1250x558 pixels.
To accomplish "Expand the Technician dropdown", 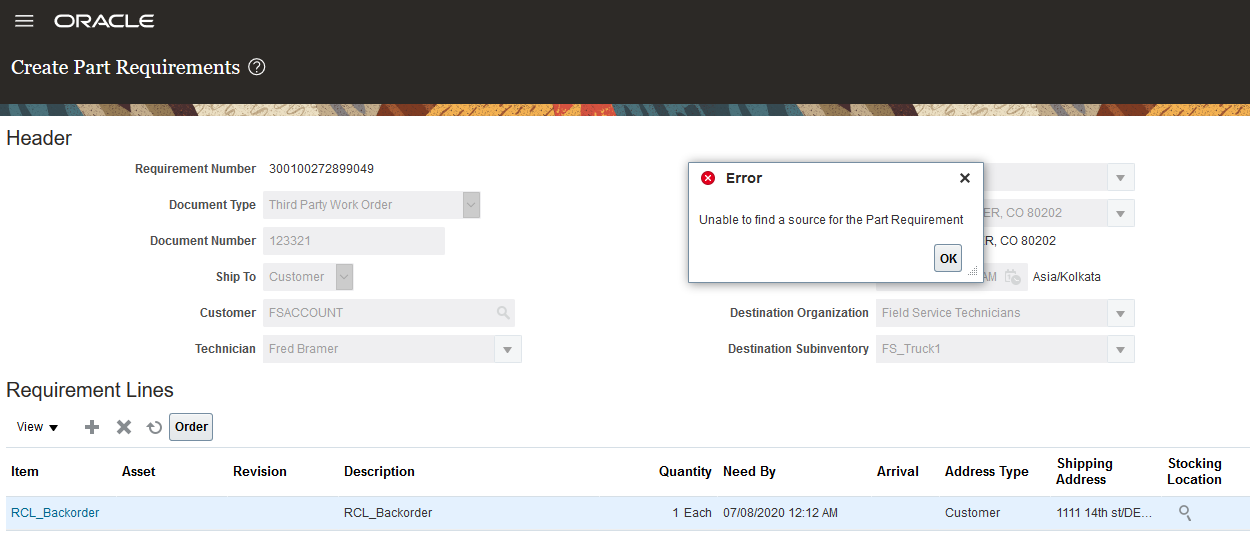I will coord(508,349).
